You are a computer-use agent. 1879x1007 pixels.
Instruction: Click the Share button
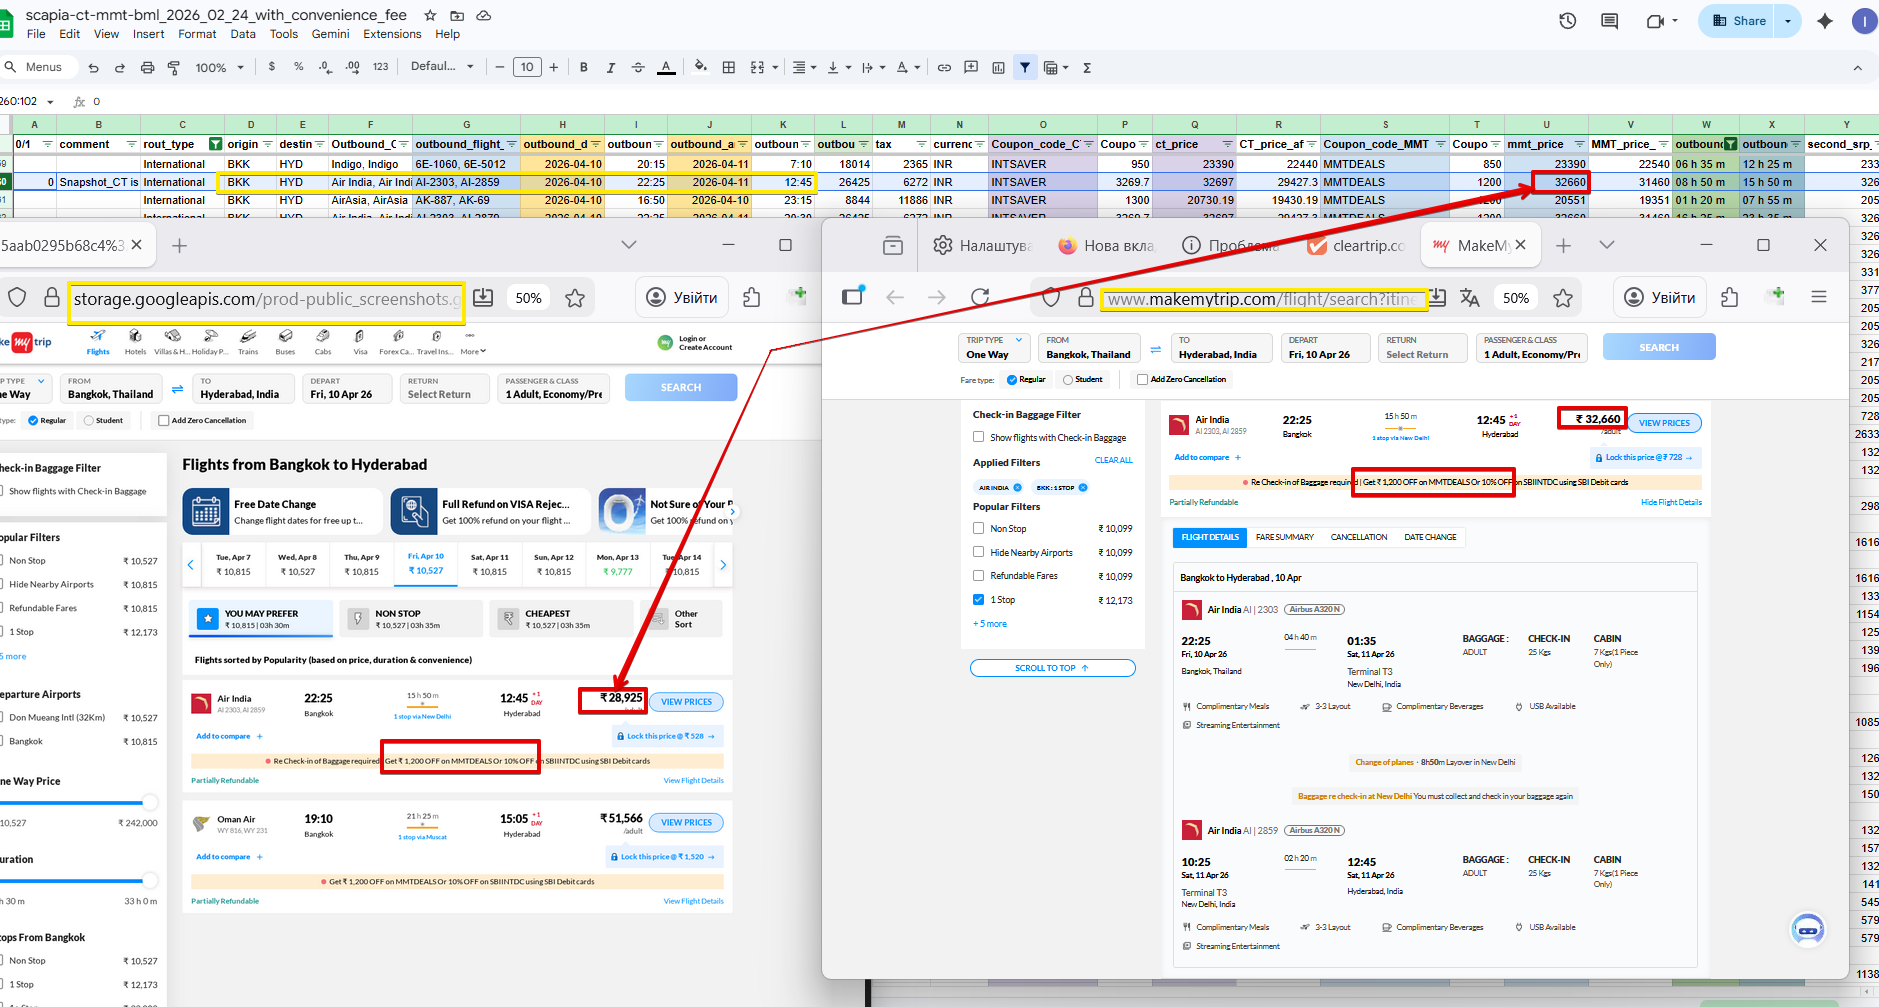[x=1739, y=20]
